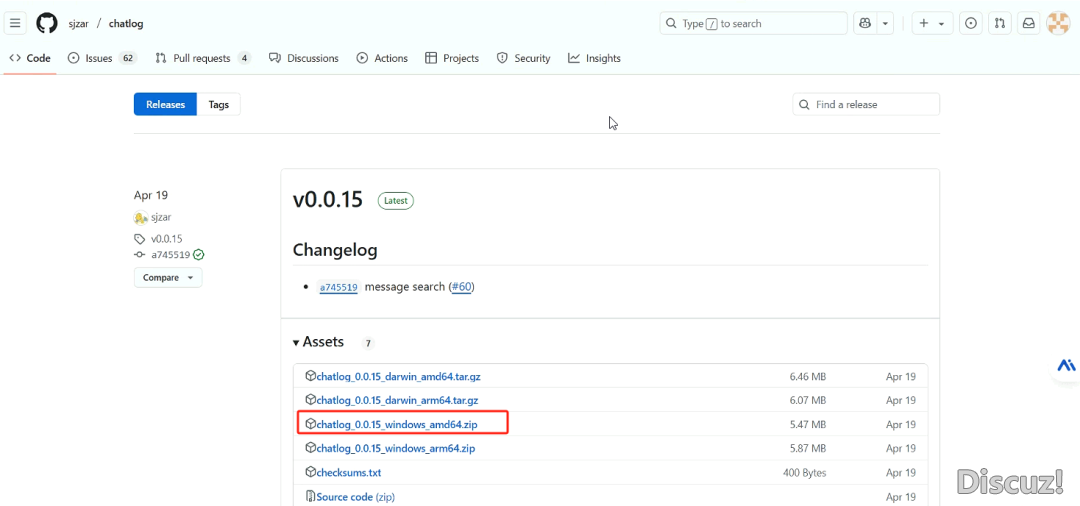1080x506 pixels.
Task: Click the floating blue assistant icon at right edge
Action: (x=1066, y=366)
